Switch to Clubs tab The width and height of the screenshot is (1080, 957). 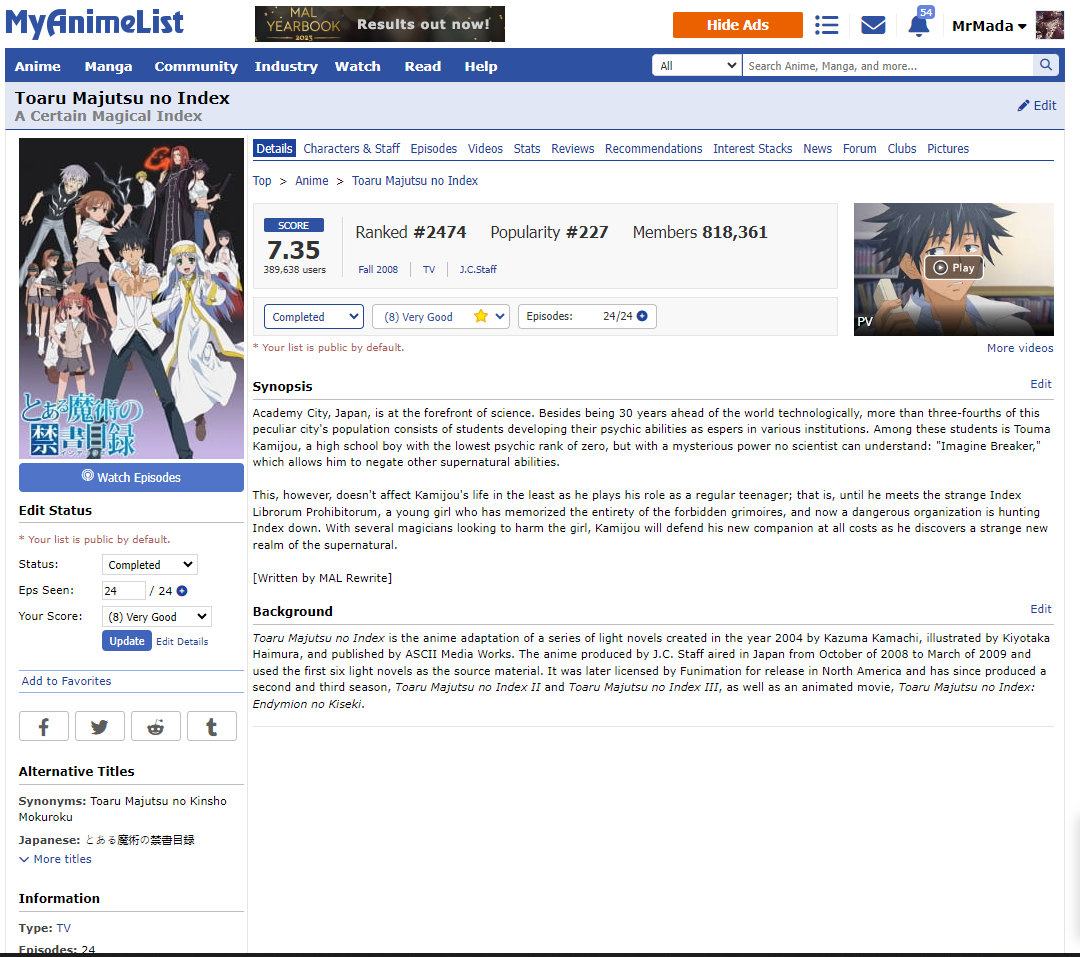point(901,148)
